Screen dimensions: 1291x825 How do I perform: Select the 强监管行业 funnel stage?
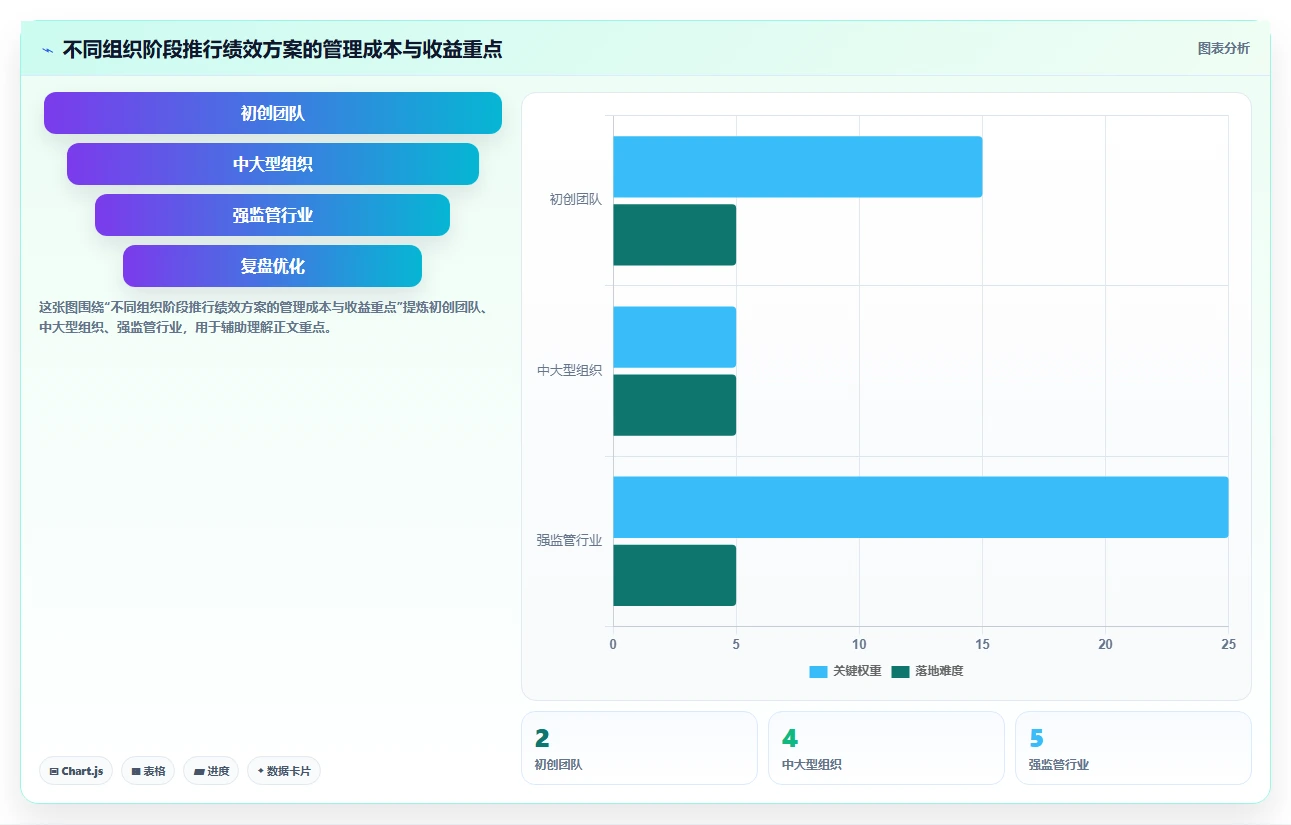273,215
